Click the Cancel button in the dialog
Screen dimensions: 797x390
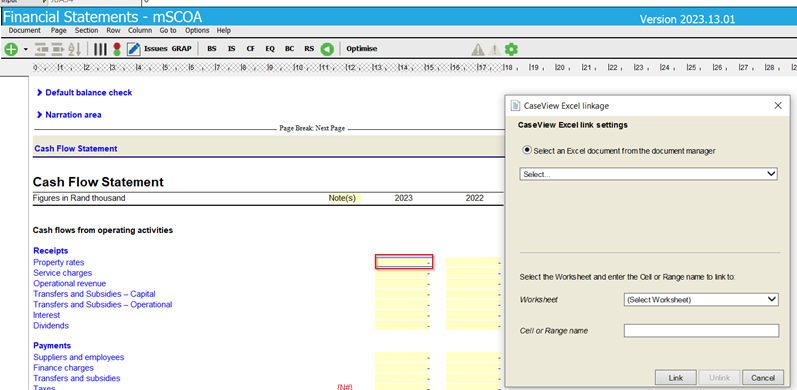(762, 378)
